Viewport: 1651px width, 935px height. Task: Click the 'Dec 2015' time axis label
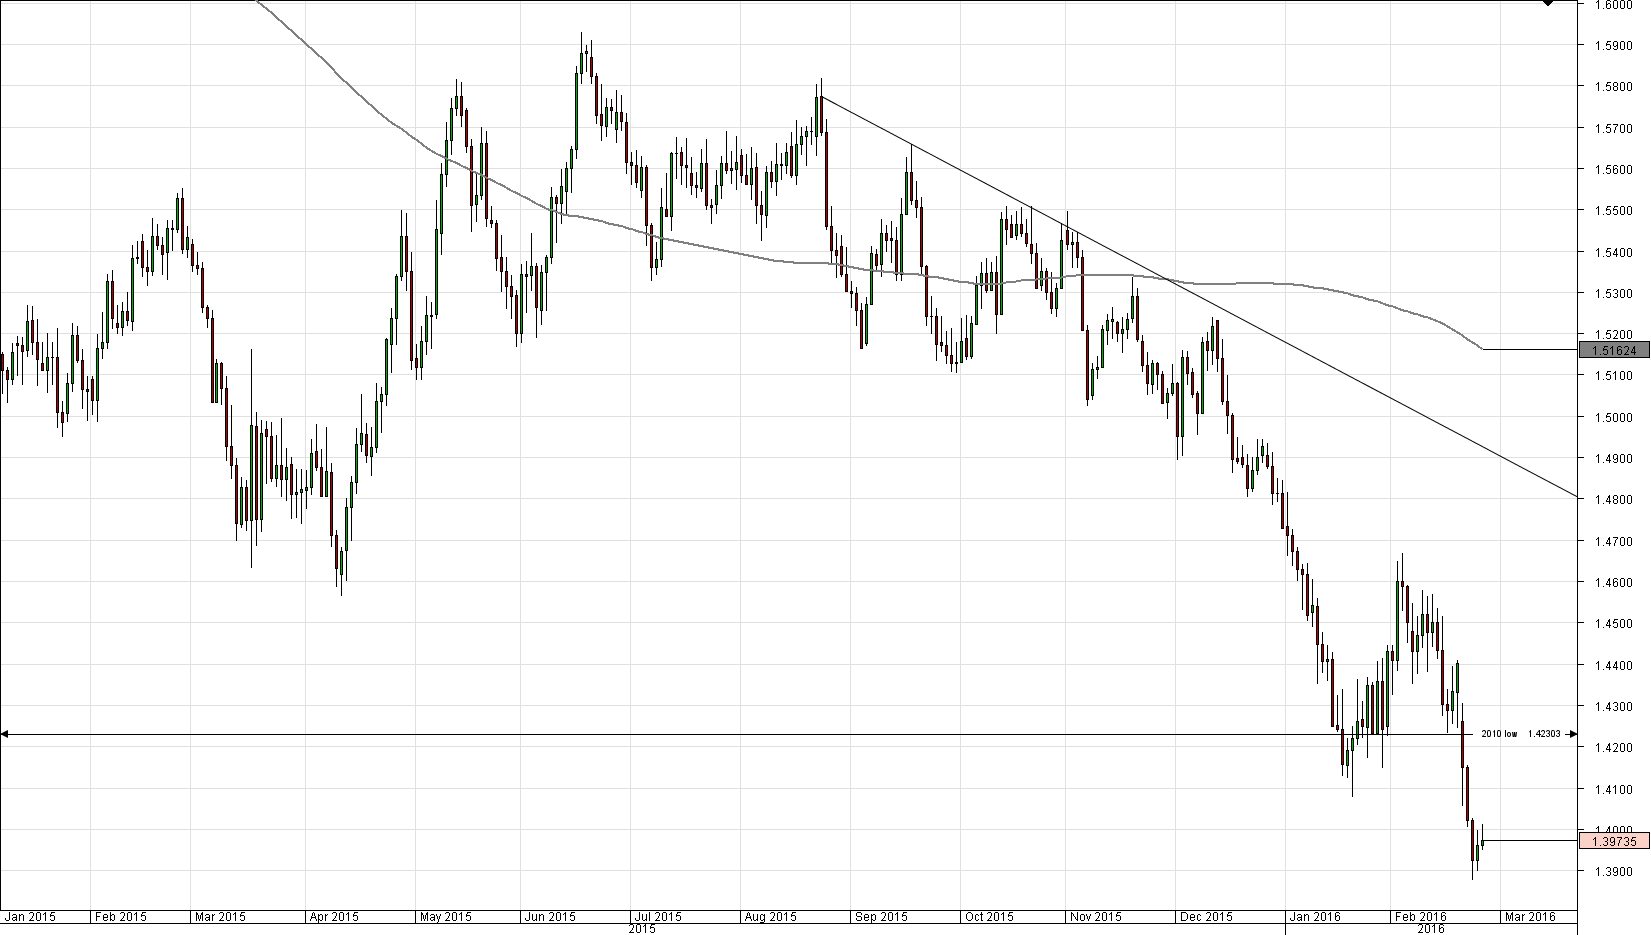click(x=1206, y=916)
